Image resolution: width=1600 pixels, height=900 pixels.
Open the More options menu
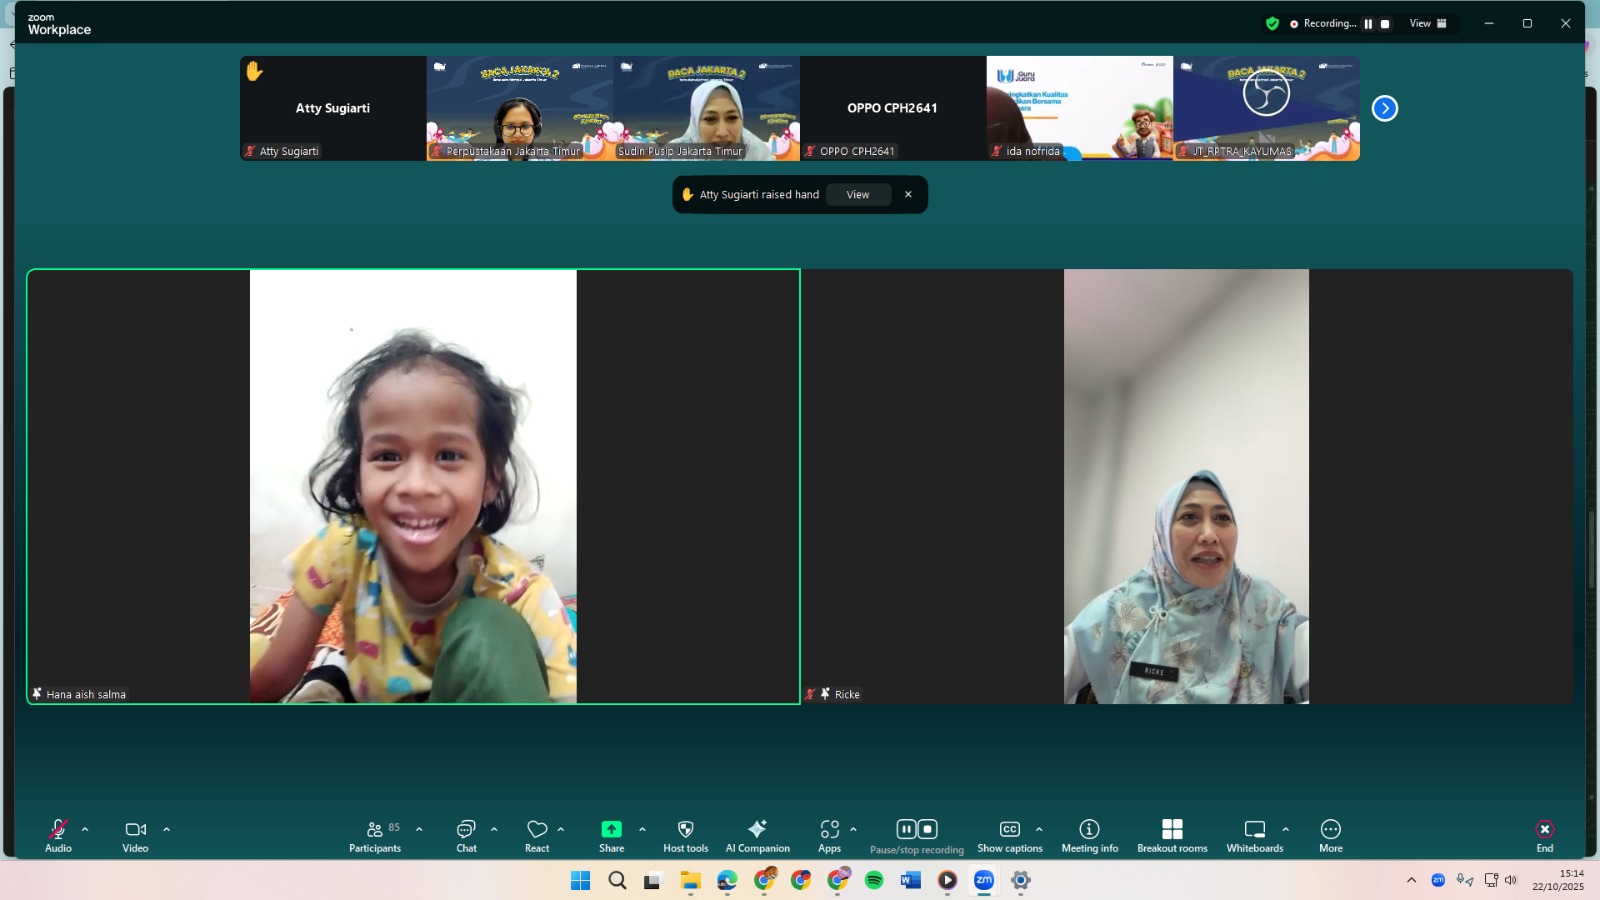coord(1330,835)
